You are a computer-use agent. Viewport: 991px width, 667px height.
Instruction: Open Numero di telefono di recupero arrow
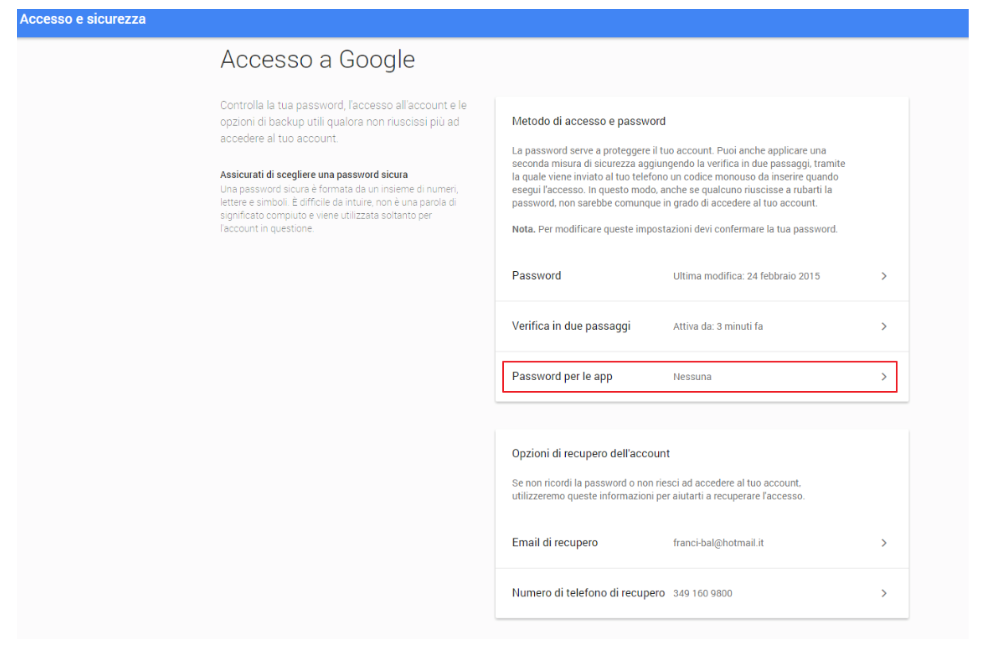[884, 593]
